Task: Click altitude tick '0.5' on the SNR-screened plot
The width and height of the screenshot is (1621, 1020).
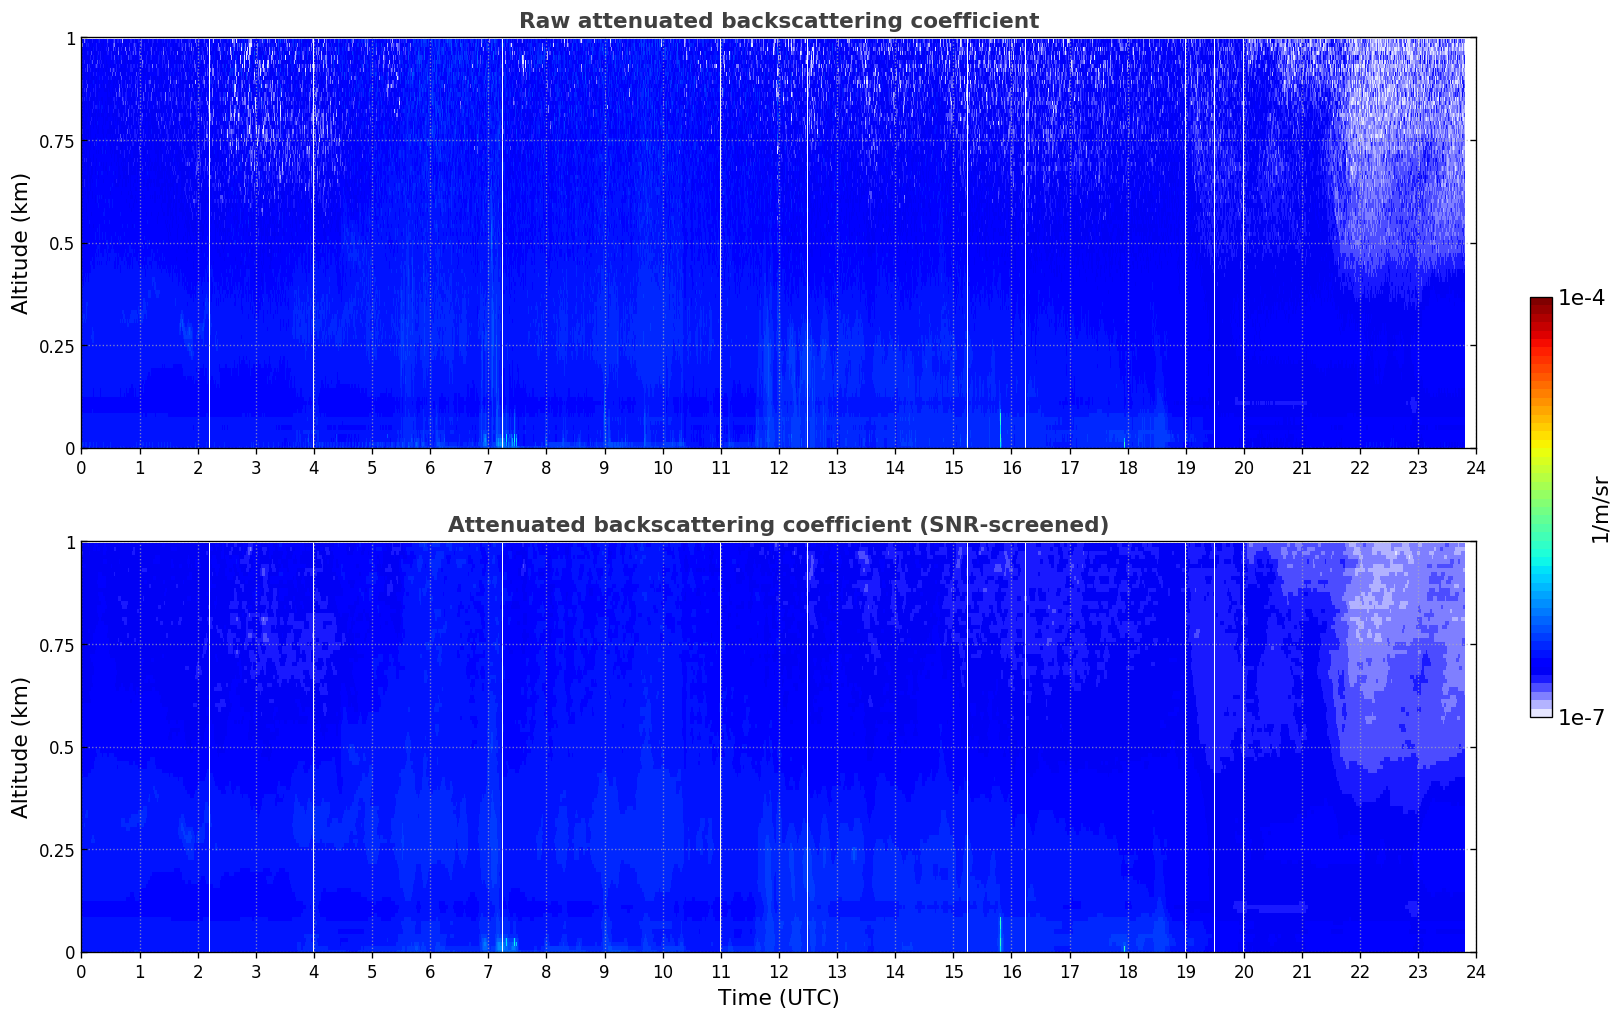Action: [62, 748]
